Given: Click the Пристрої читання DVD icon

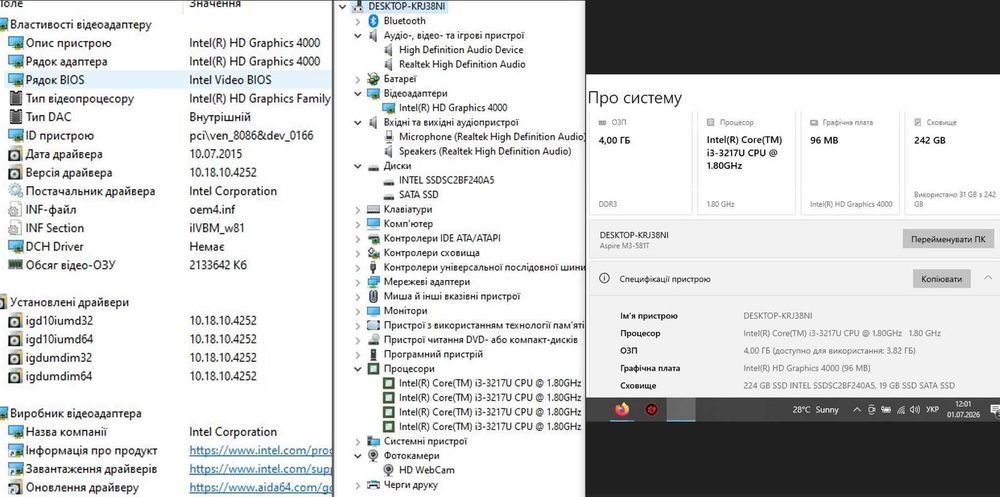Looking at the screenshot, I should [x=374, y=339].
